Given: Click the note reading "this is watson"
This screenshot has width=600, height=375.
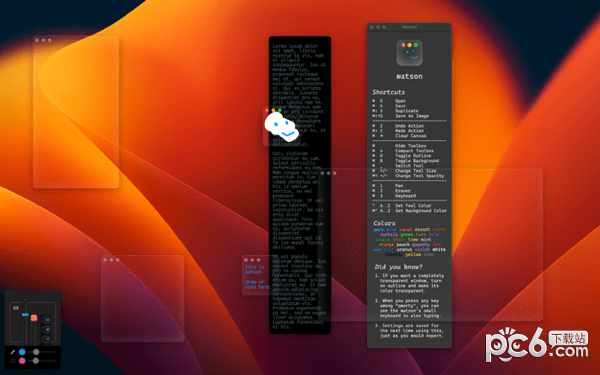Looking at the screenshot, I should pyautogui.click(x=254, y=269).
